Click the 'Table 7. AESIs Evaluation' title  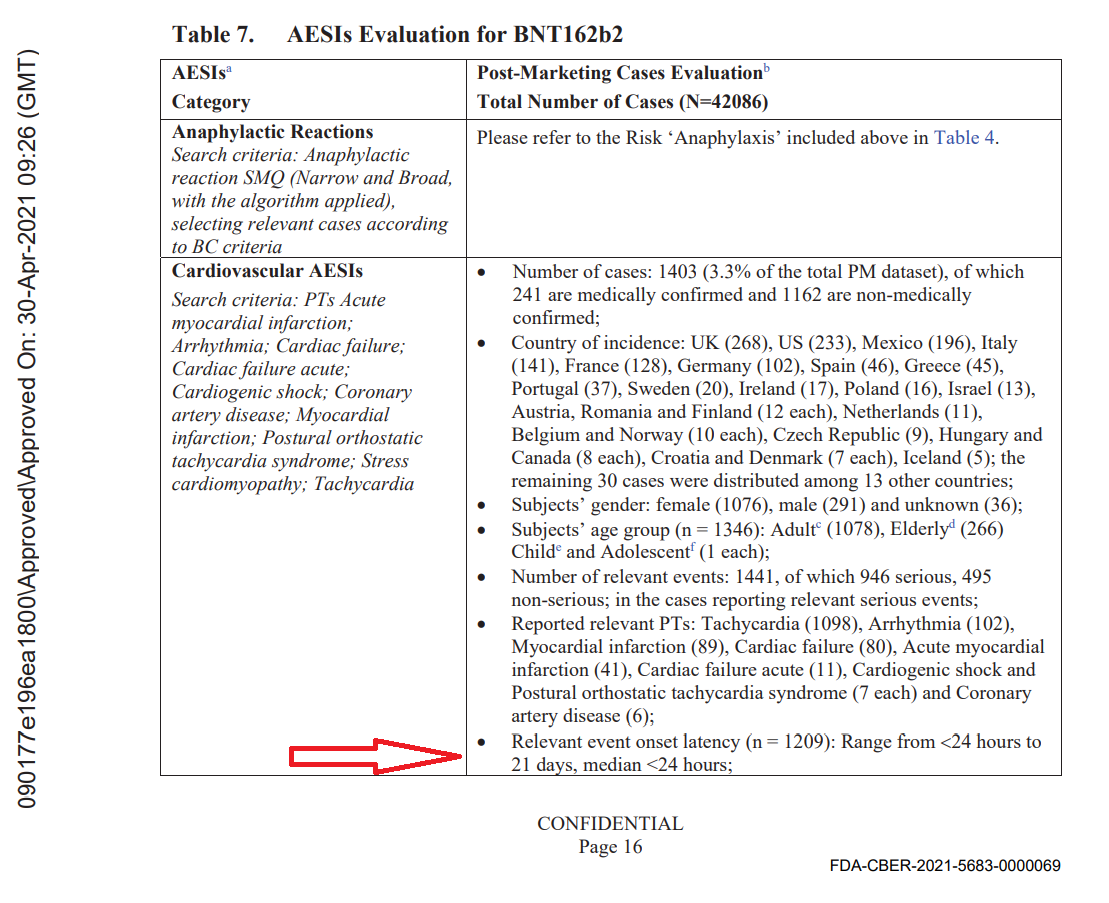click(397, 34)
